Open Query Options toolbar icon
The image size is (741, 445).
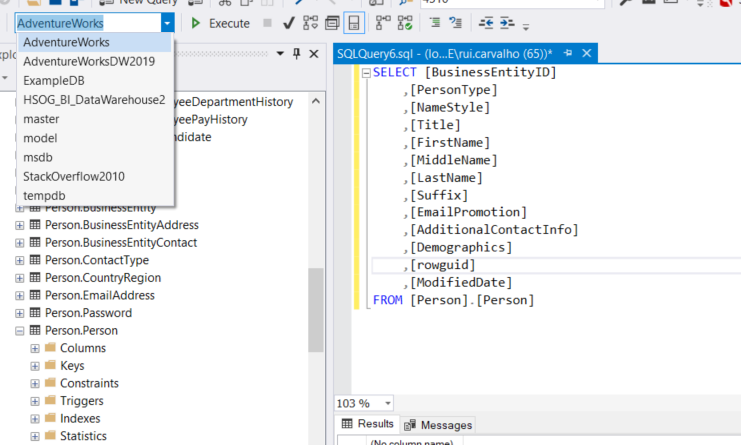coord(332,23)
